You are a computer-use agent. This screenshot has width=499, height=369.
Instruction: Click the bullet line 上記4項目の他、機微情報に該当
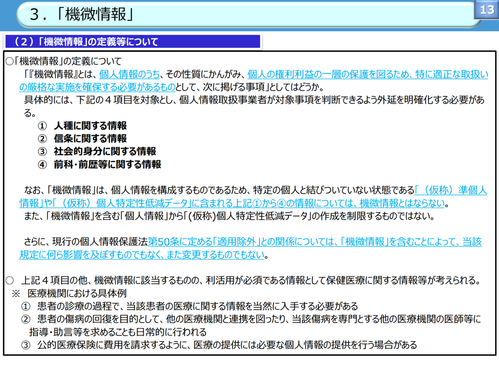coord(243,280)
